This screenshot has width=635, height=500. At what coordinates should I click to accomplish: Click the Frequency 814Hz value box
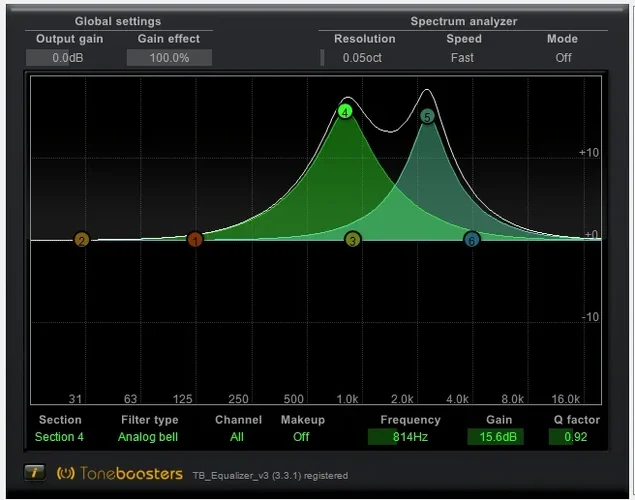tap(409, 437)
